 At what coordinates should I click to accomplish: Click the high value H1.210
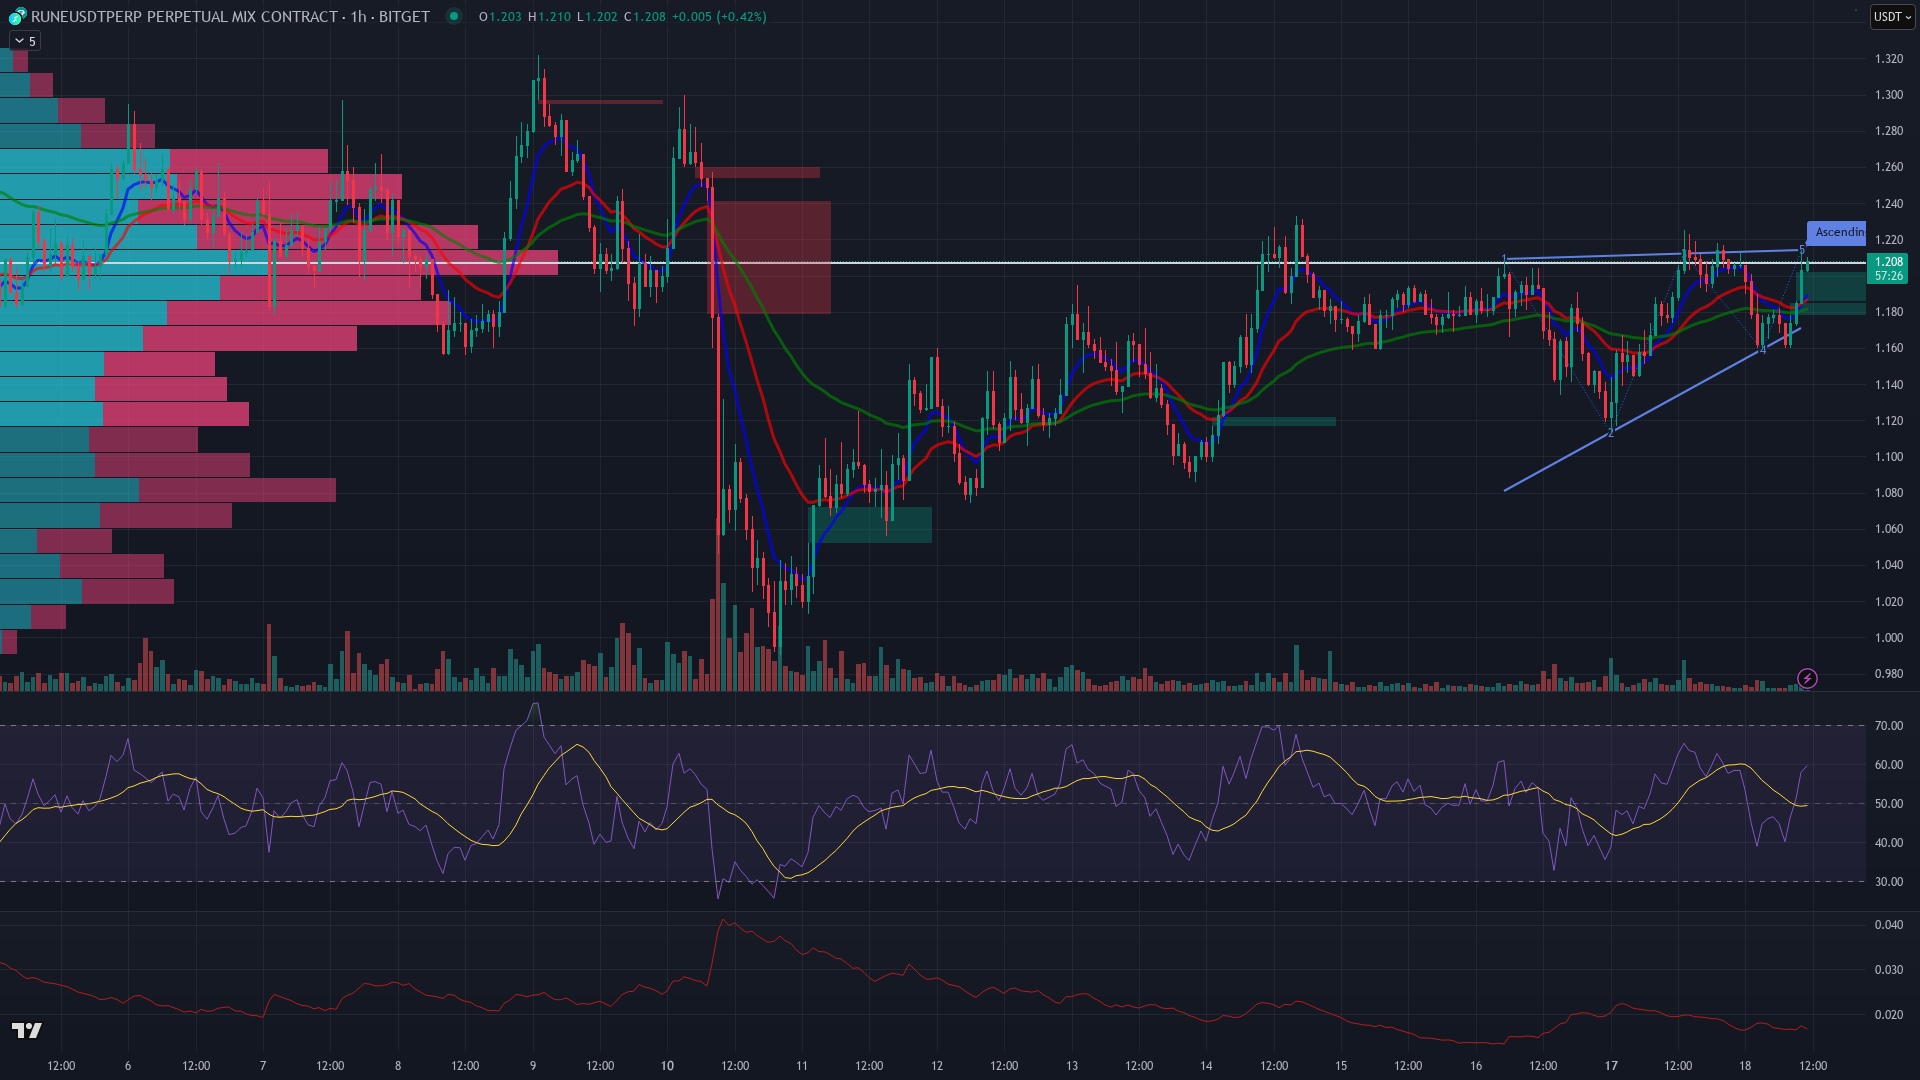tap(549, 17)
